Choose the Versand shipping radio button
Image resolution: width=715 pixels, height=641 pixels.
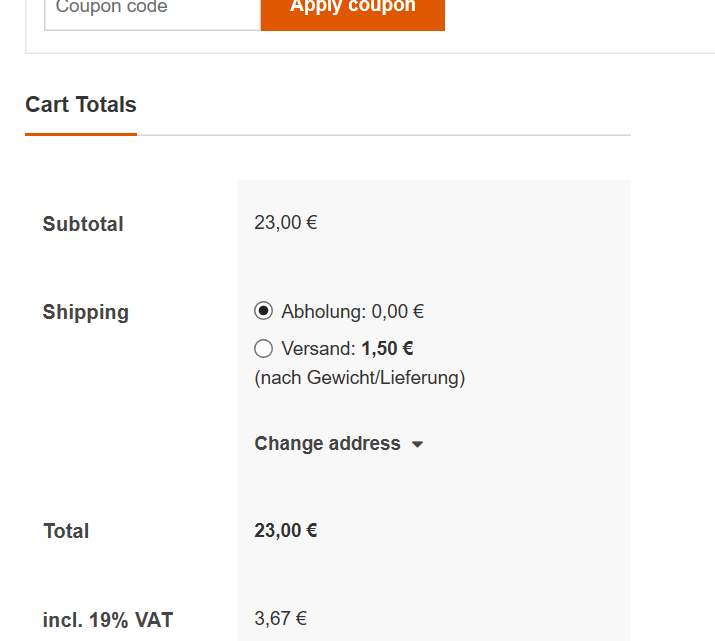point(264,349)
